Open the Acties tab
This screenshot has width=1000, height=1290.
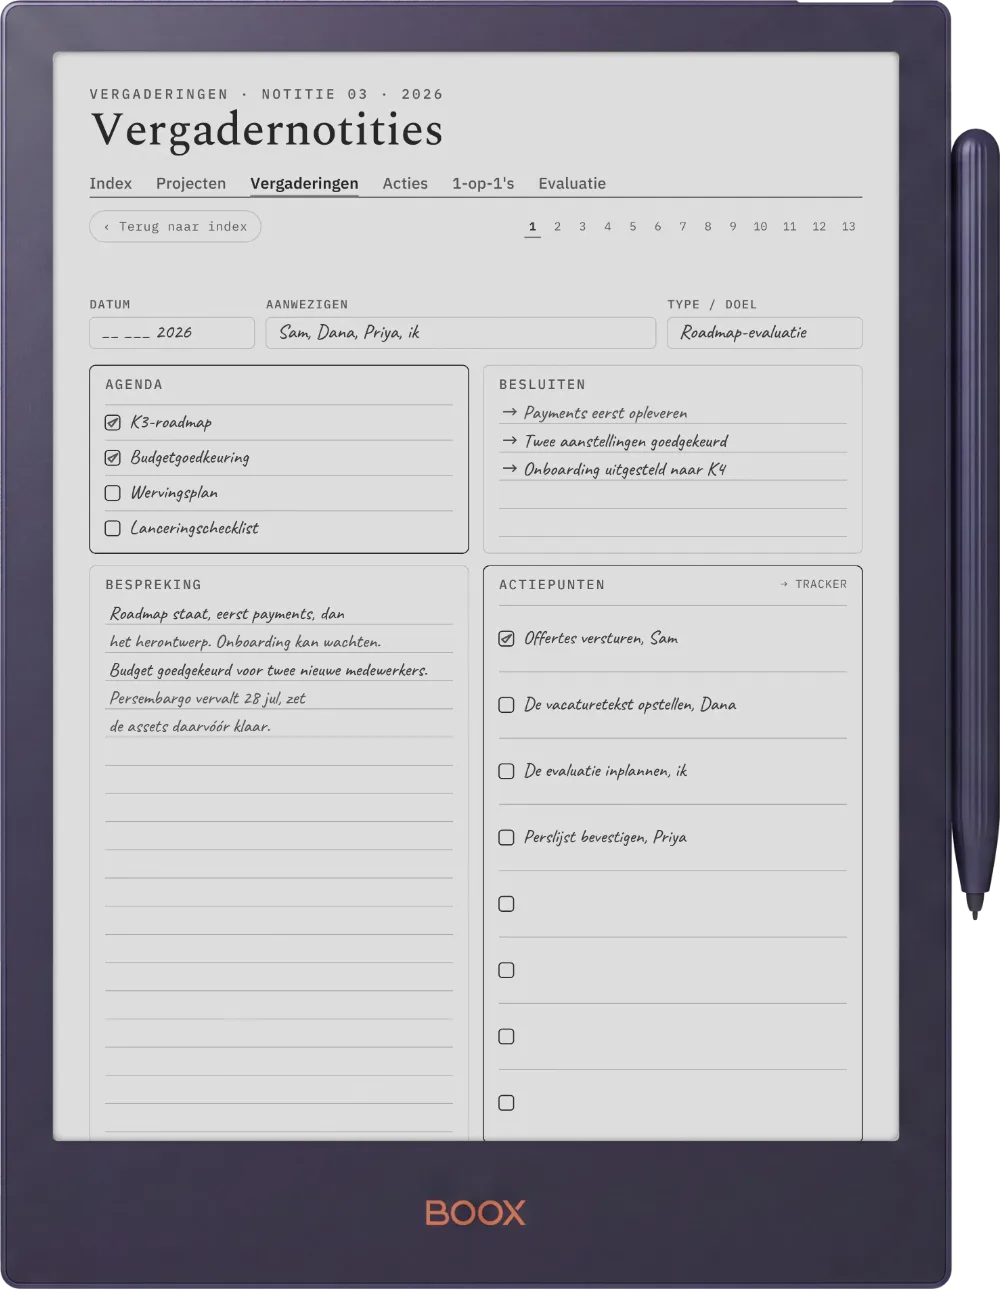(405, 183)
